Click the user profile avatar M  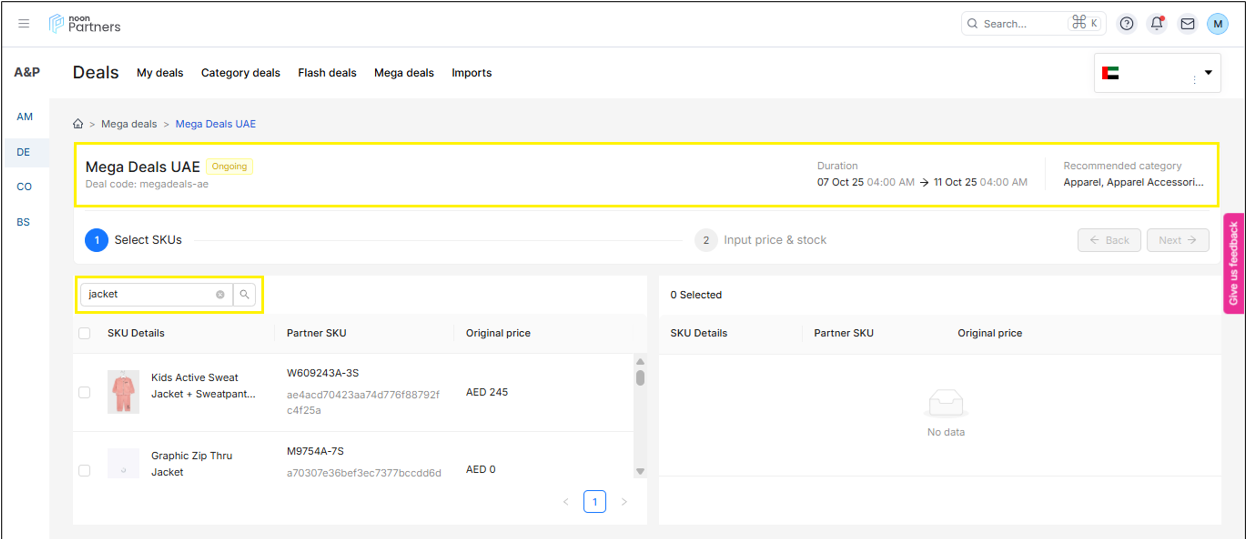(1217, 24)
